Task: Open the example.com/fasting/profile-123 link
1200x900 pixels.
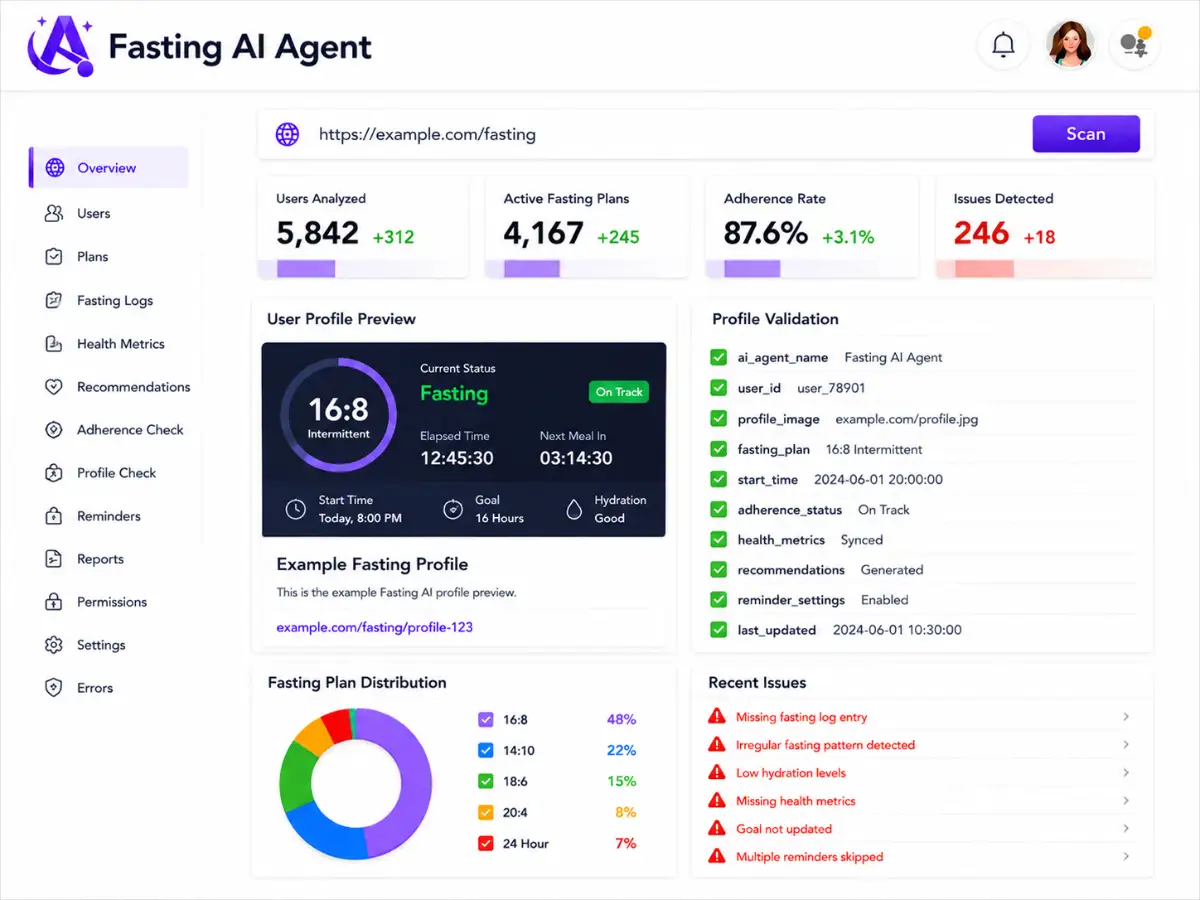Action: pyautogui.click(x=375, y=627)
